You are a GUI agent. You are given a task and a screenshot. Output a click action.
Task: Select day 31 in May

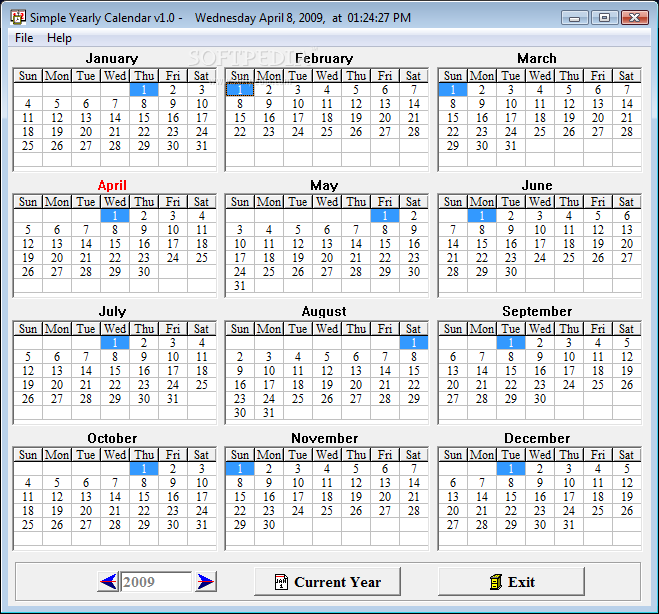click(x=240, y=286)
